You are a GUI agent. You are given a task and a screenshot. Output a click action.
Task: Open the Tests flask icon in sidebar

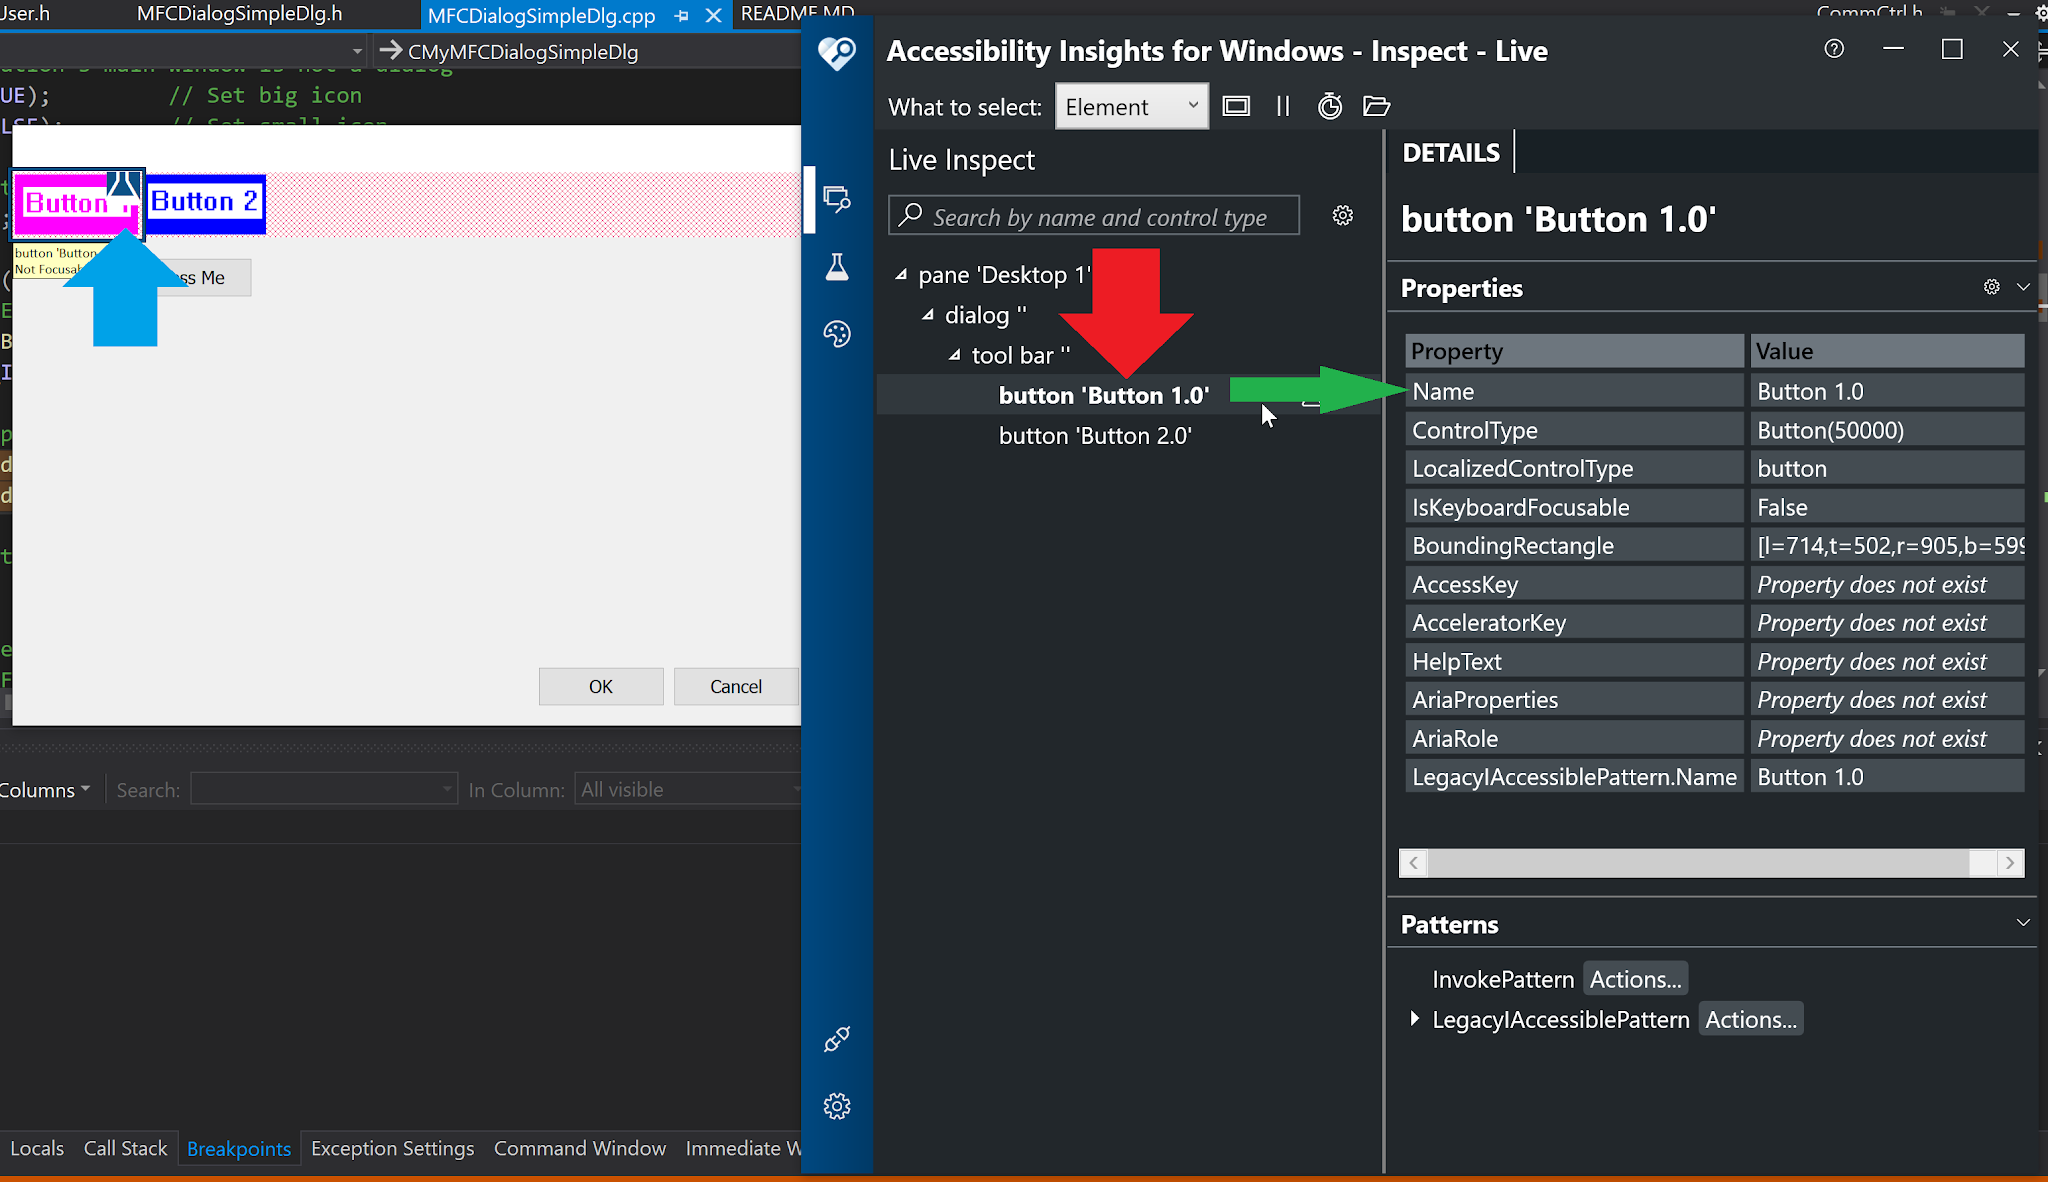click(x=836, y=267)
